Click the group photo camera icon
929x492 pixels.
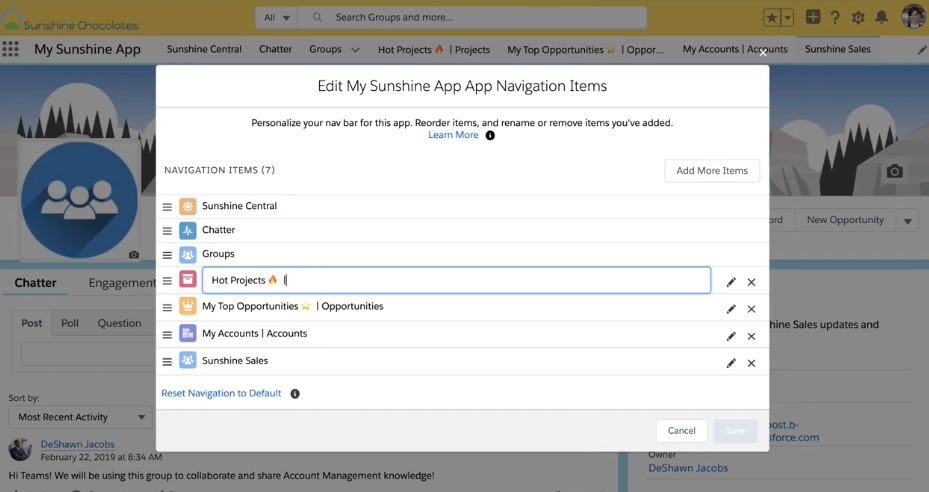pyautogui.click(x=134, y=254)
